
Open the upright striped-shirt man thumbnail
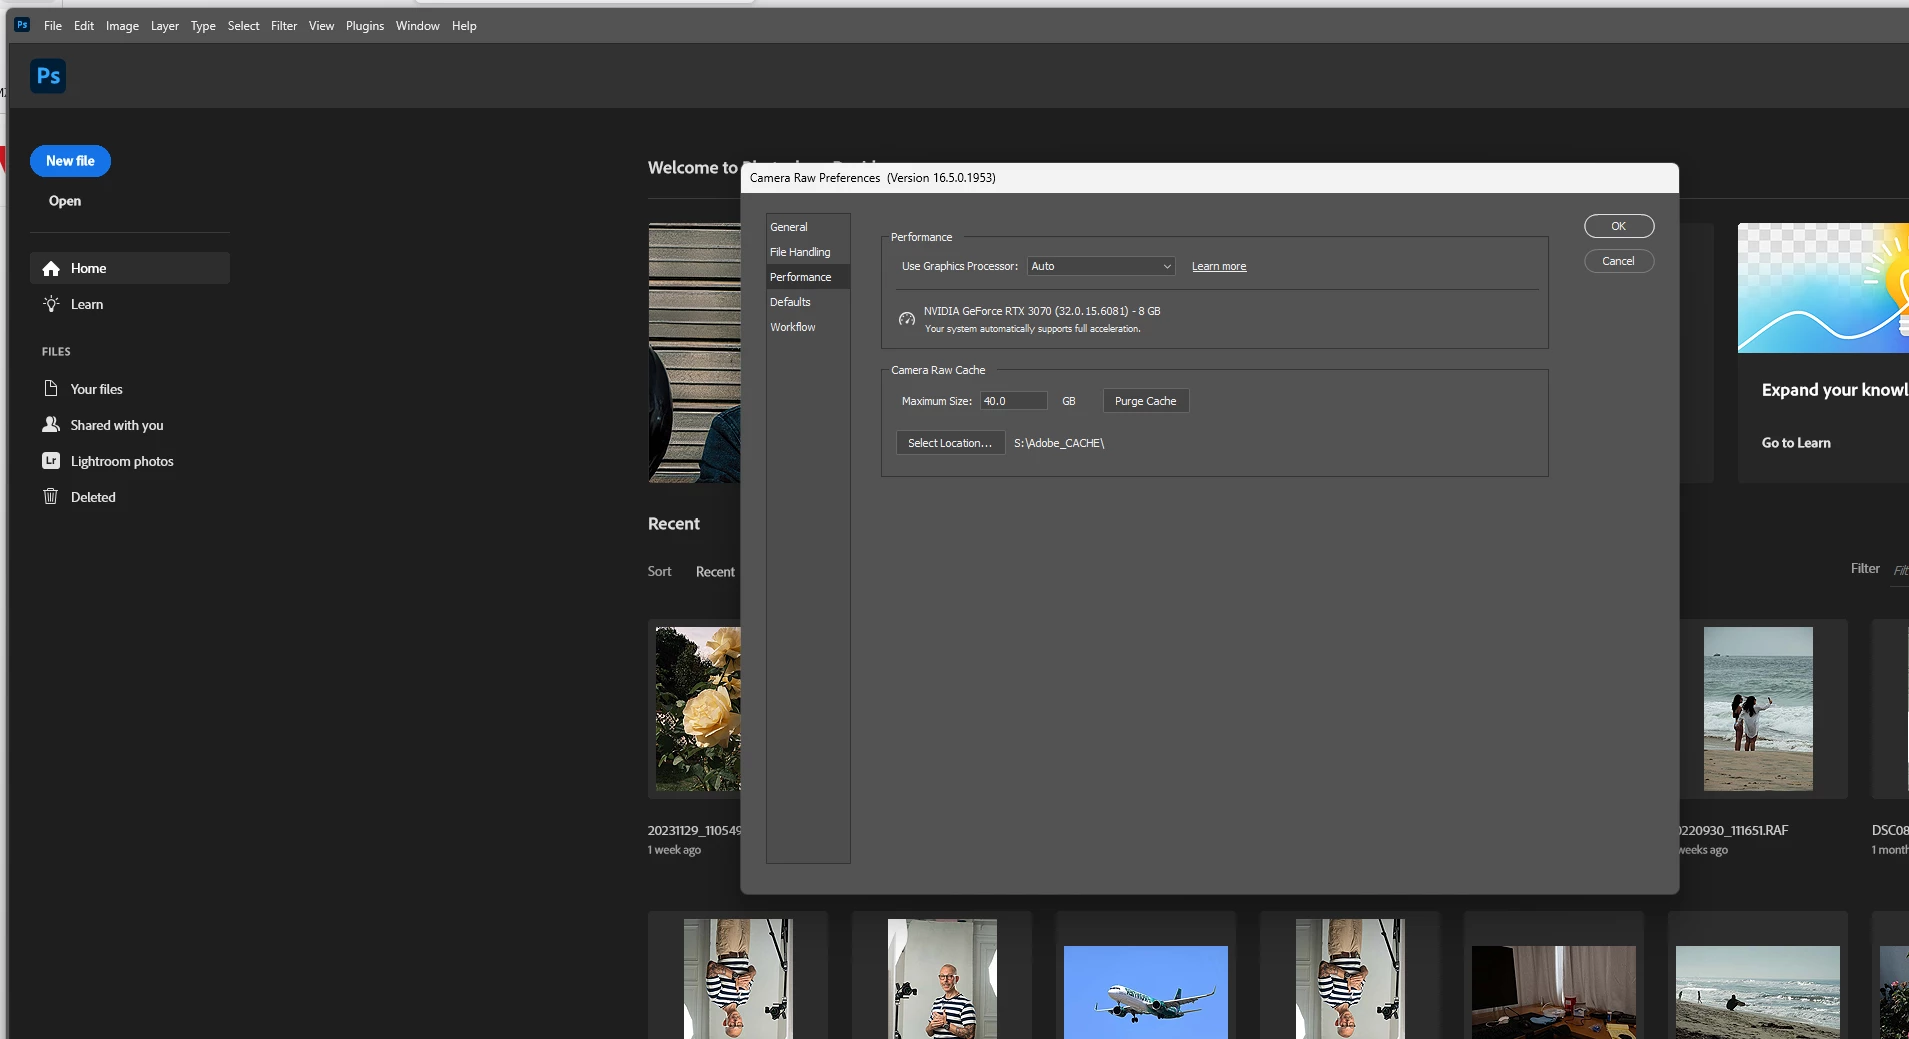coord(942,979)
